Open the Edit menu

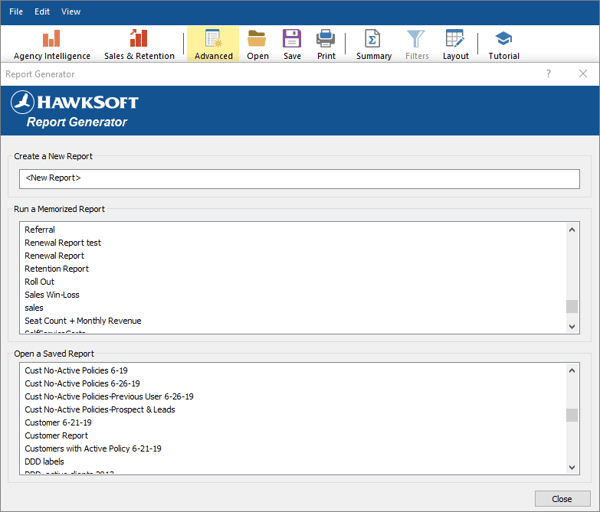tap(42, 12)
